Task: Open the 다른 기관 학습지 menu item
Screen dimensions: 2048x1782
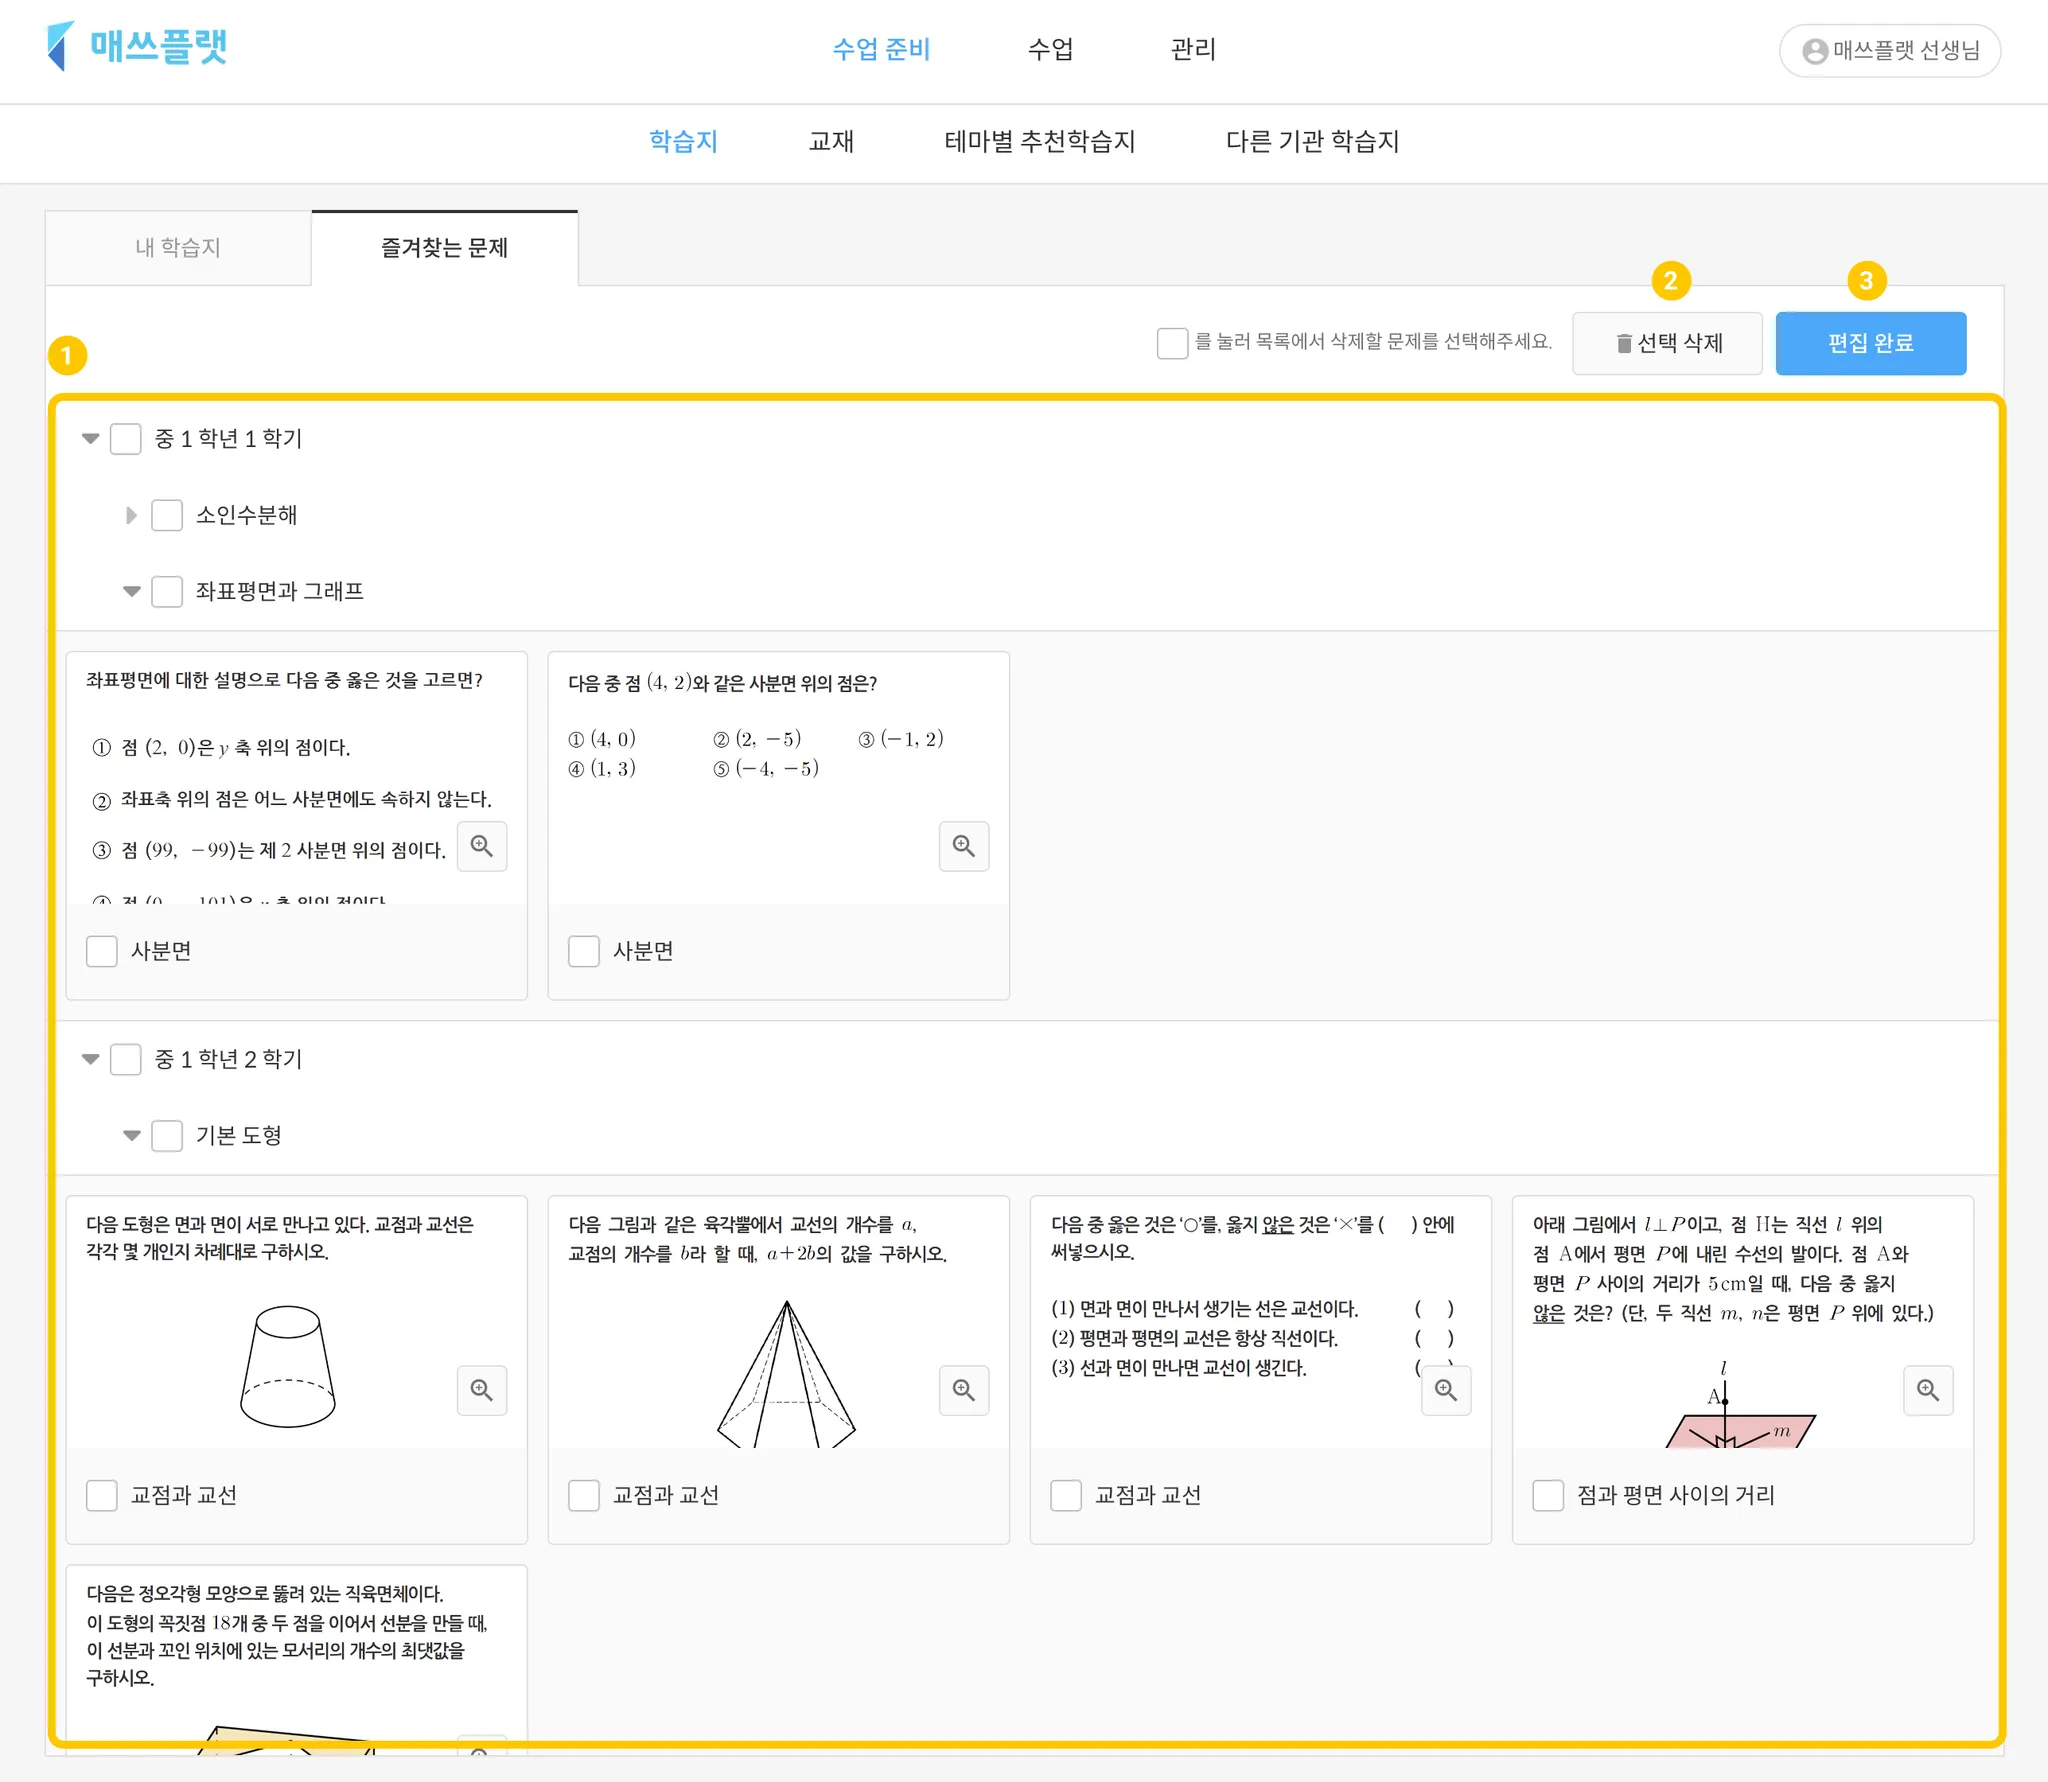Action: [1311, 141]
